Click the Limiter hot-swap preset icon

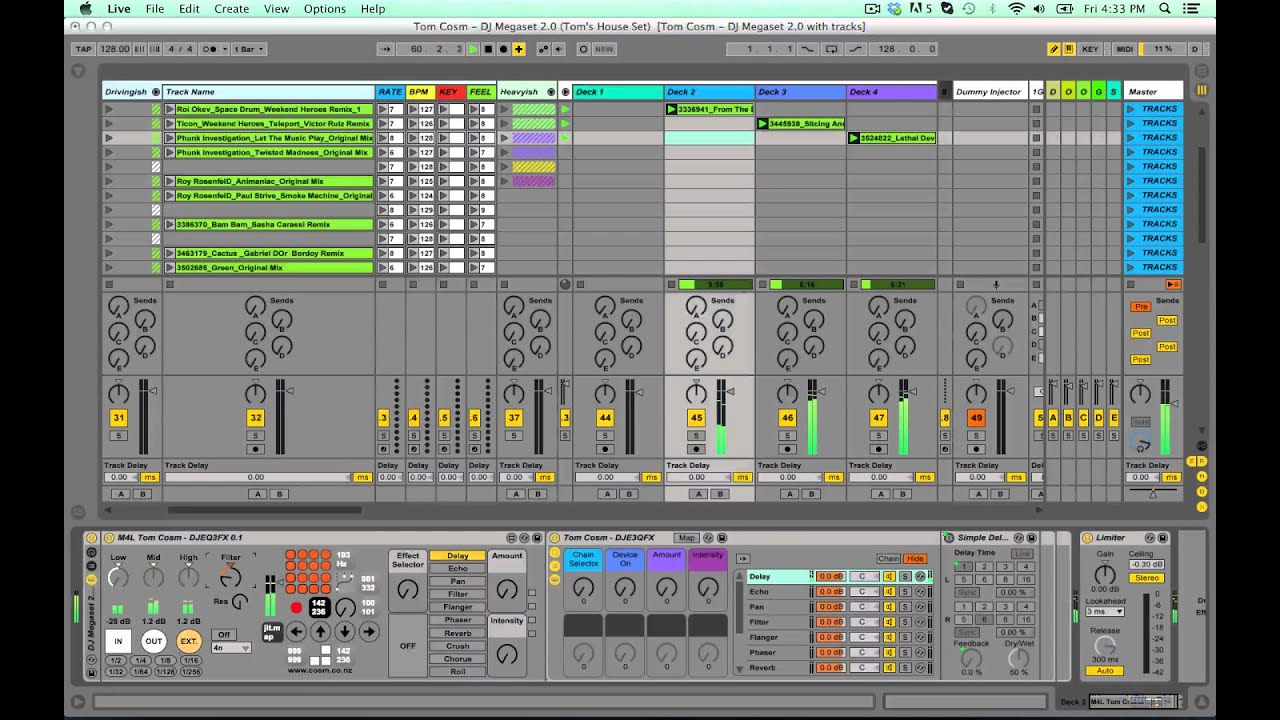tap(1149, 538)
